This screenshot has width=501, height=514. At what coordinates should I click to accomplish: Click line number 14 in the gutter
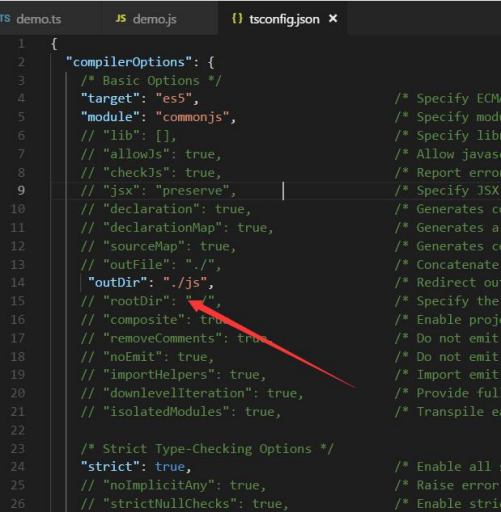(x=18, y=283)
